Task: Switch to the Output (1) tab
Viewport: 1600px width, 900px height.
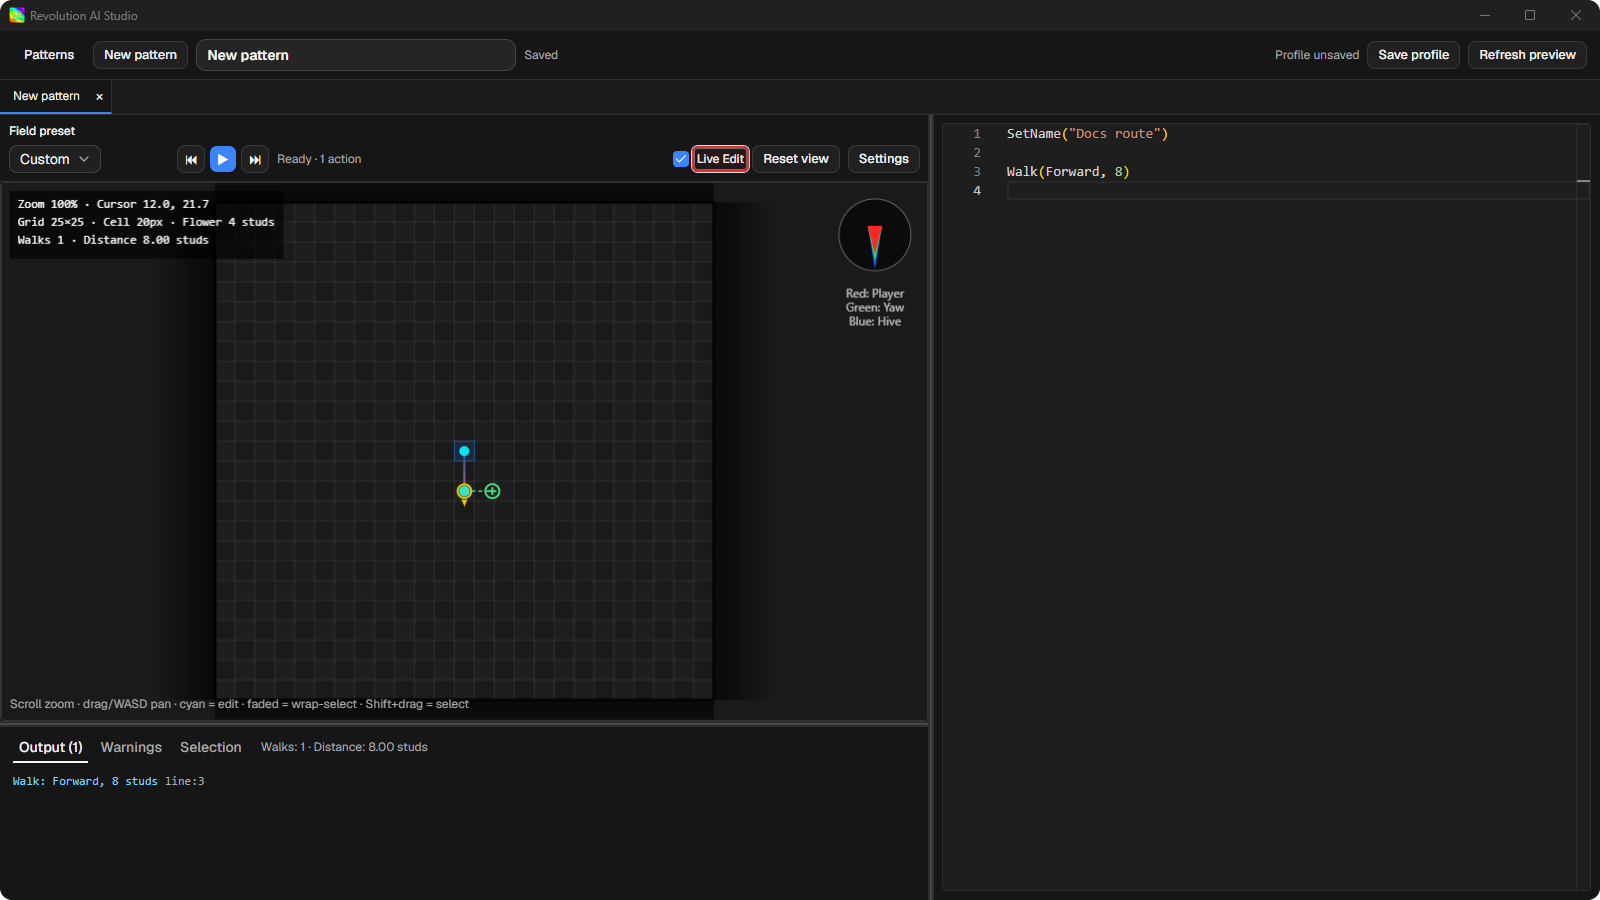Action: 51,747
